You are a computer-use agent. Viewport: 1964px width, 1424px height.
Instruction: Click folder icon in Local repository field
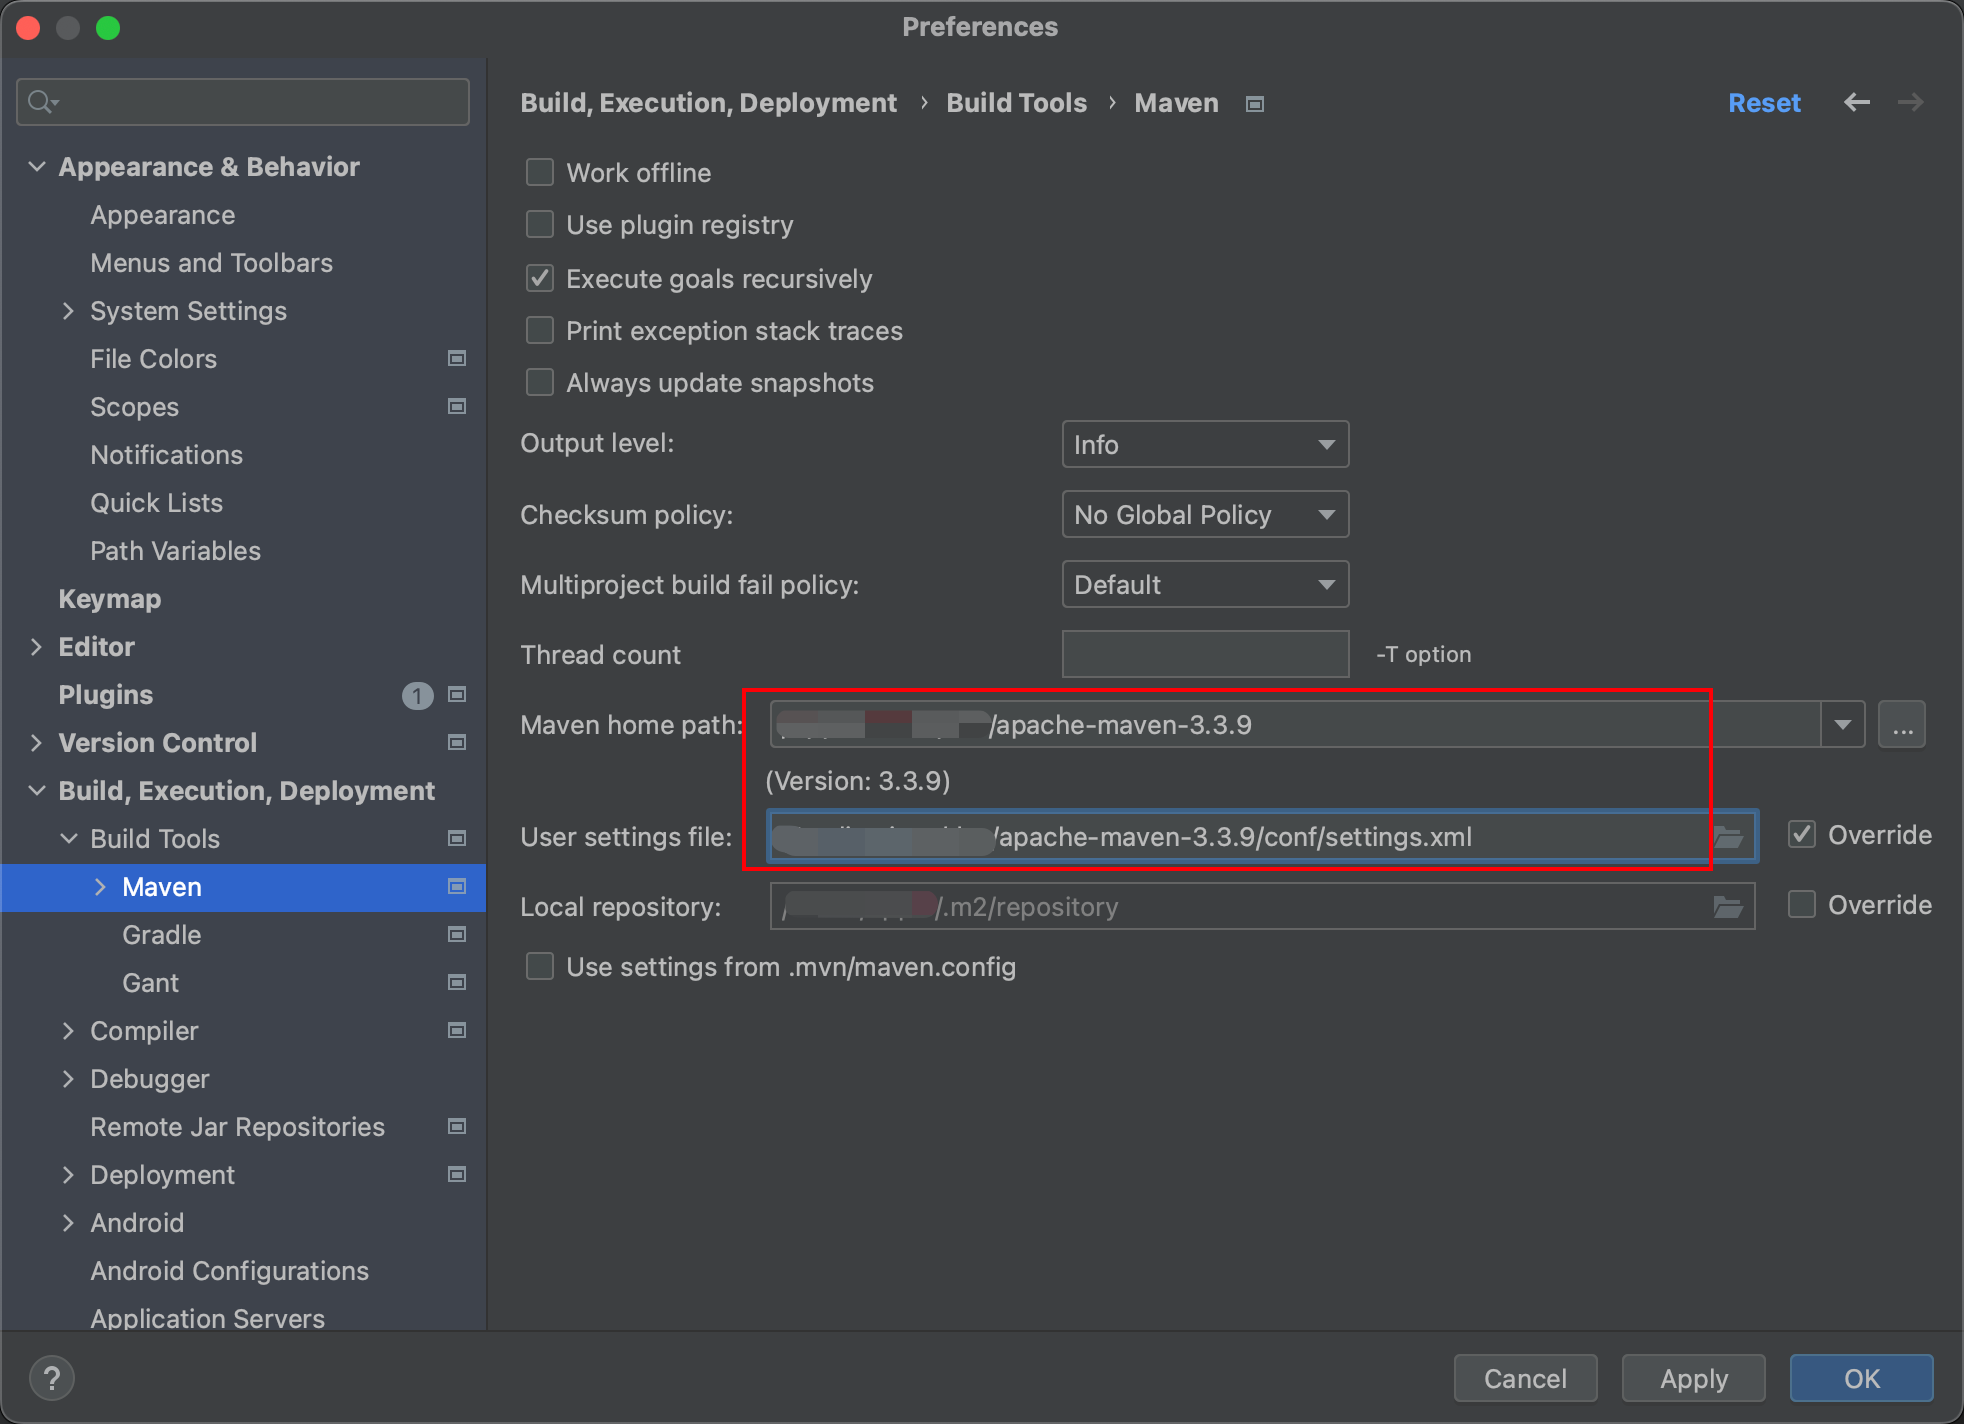(x=1728, y=907)
